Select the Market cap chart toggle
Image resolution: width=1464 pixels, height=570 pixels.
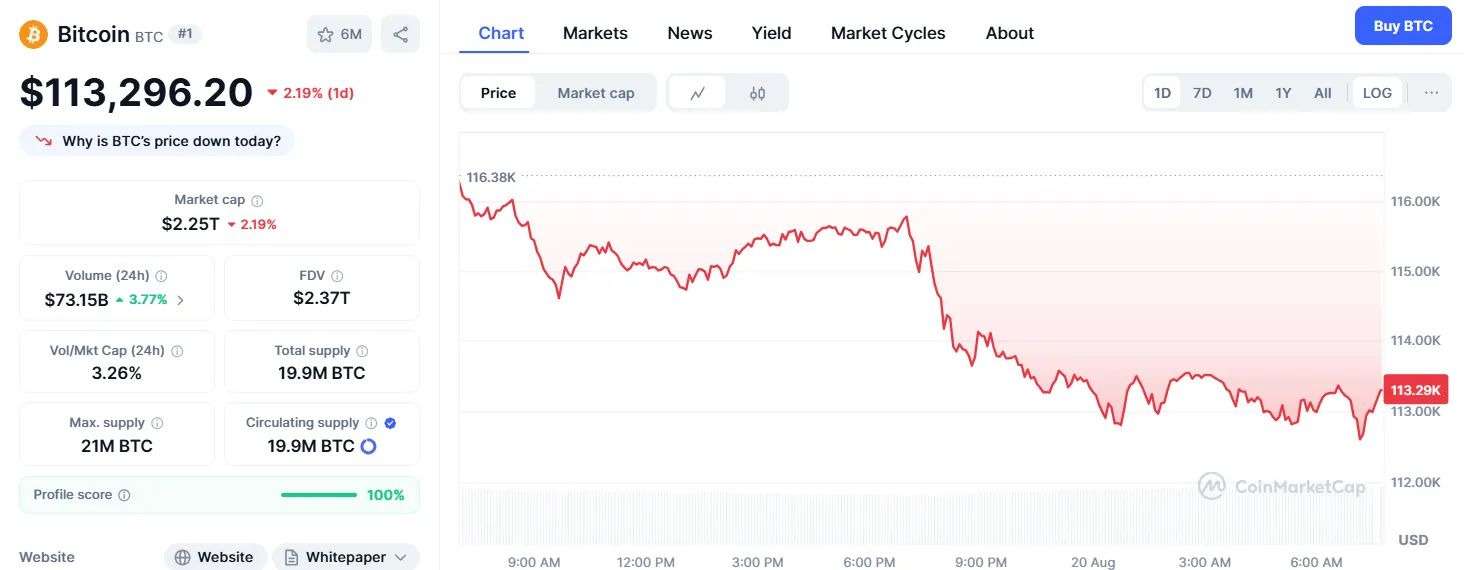pyautogui.click(x=596, y=93)
